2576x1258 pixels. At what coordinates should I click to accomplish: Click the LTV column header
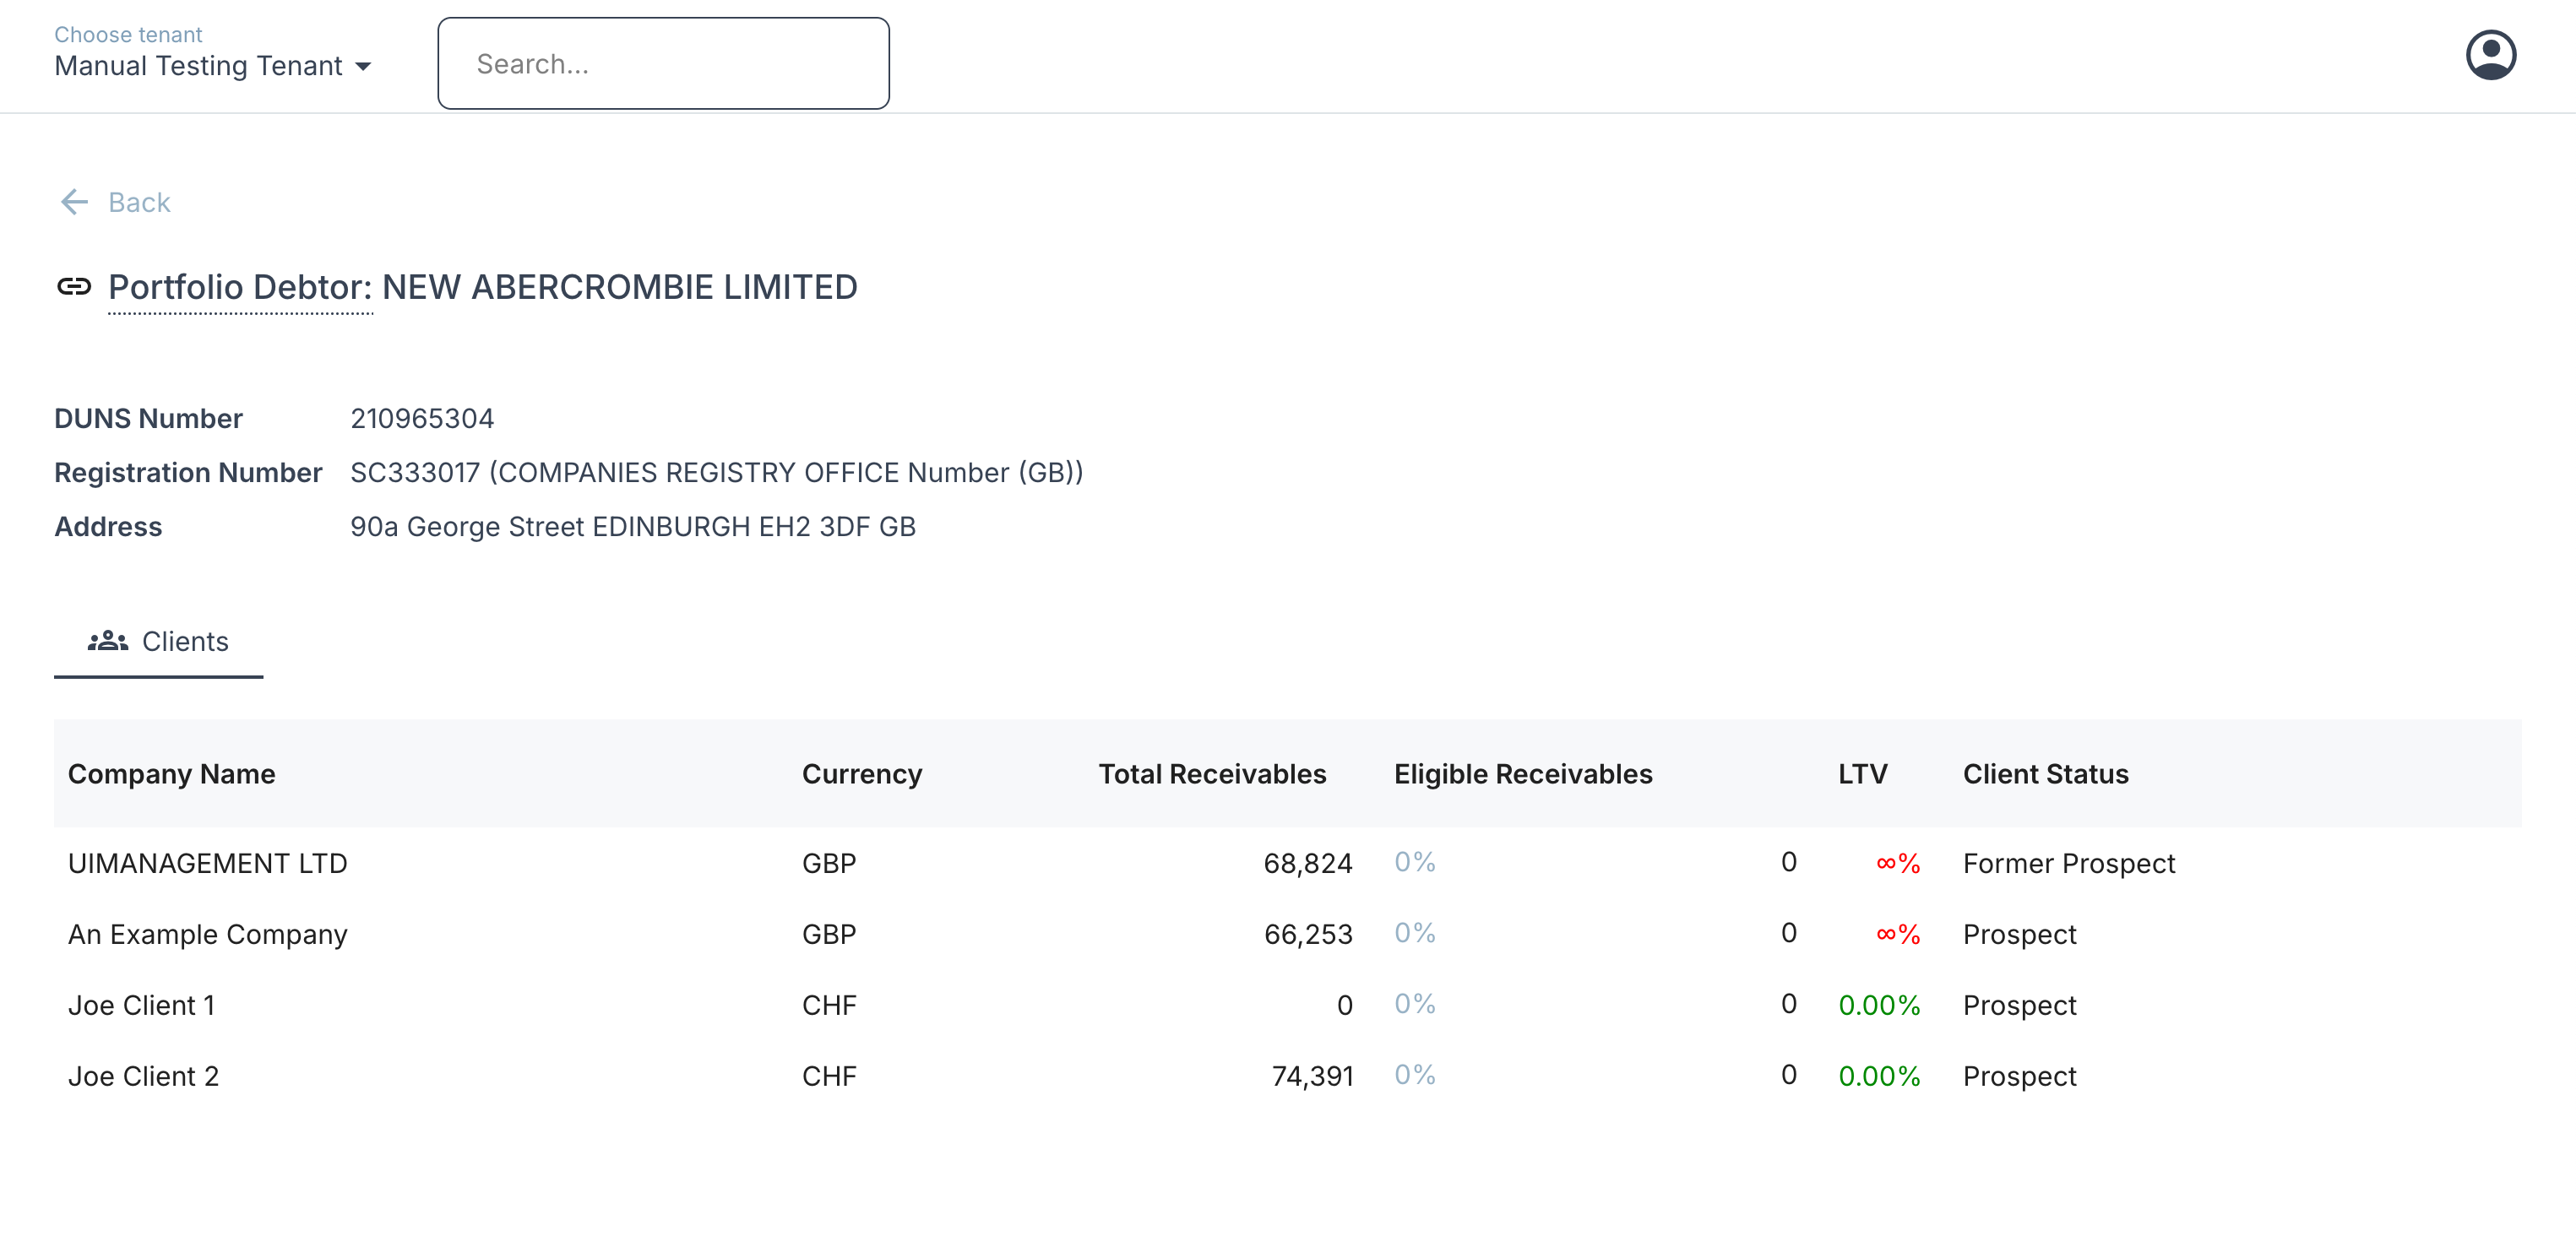1862,774
